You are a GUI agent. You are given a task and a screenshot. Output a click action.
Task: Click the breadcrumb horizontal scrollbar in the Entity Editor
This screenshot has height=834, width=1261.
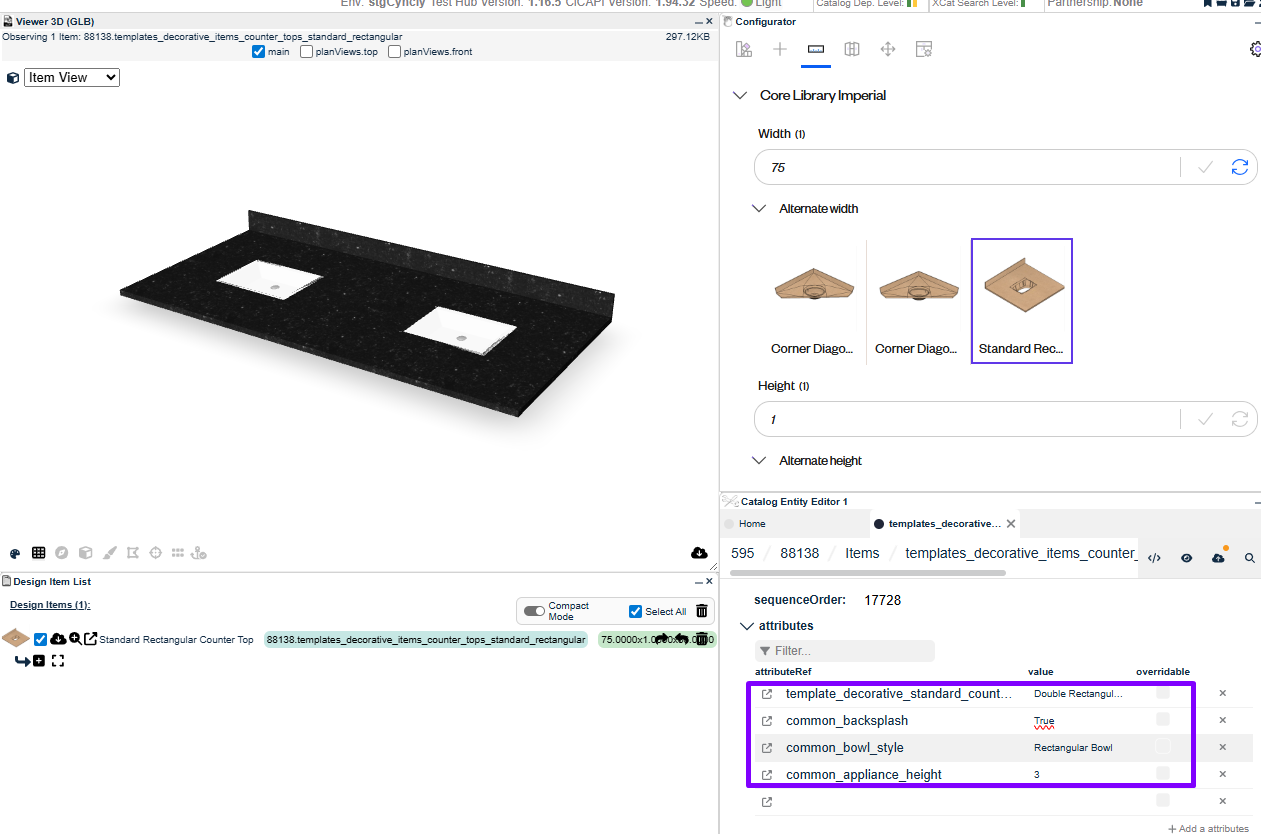(868, 573)
